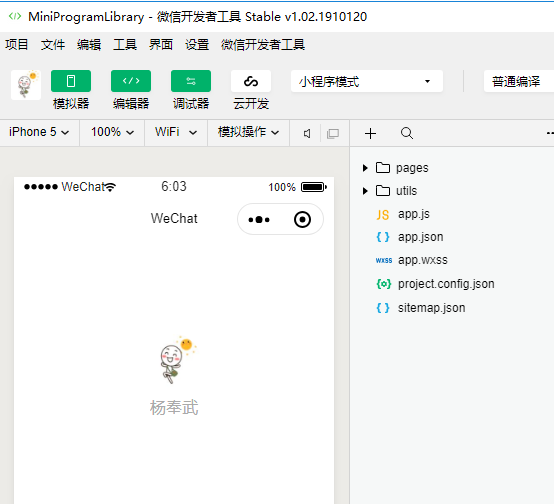The width and height of the screenshot is (554, 504).
Task: Expand the utils folder arrow
Action: tap(365, 191)
